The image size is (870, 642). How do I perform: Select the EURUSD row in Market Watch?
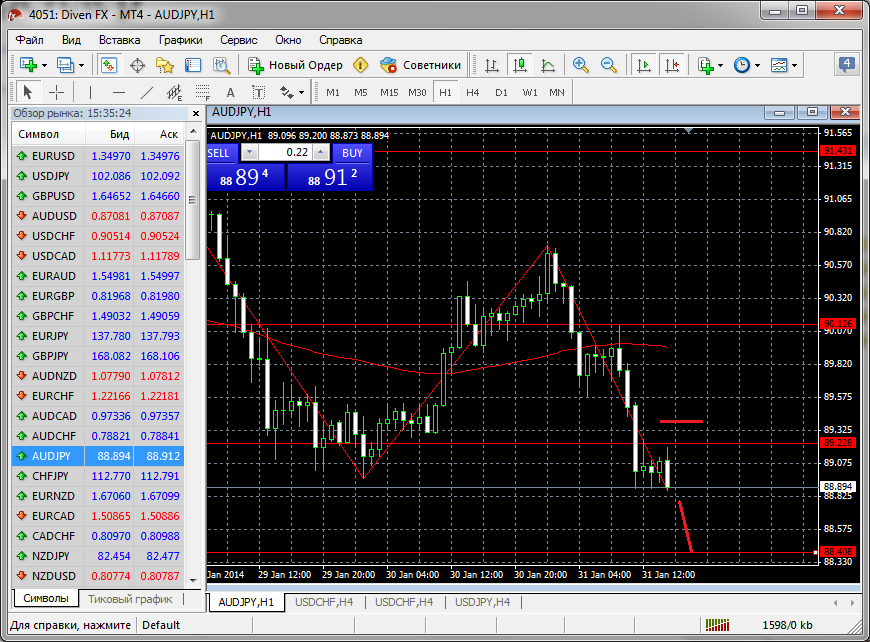coord(98,156)
